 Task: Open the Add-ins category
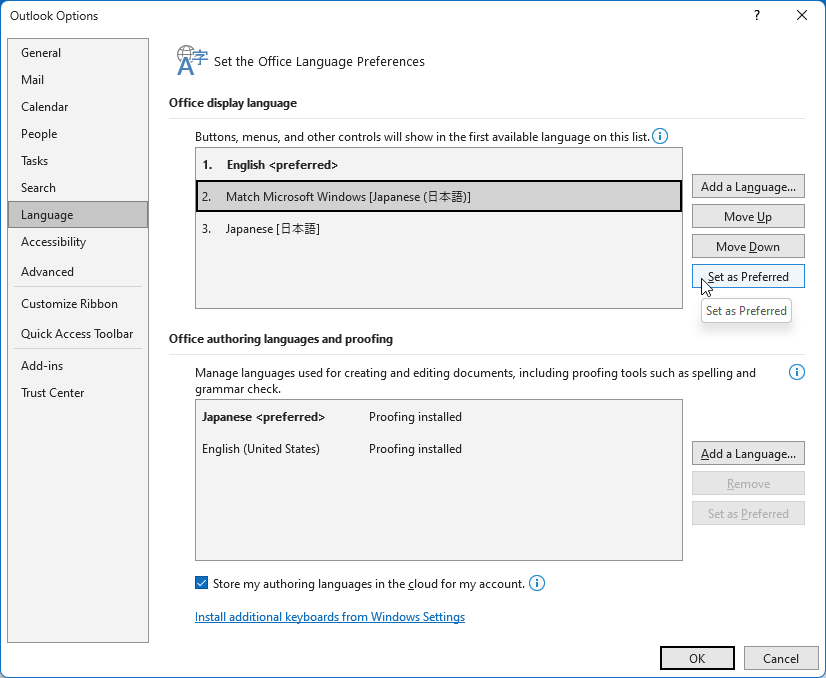(x=78, y=366)
